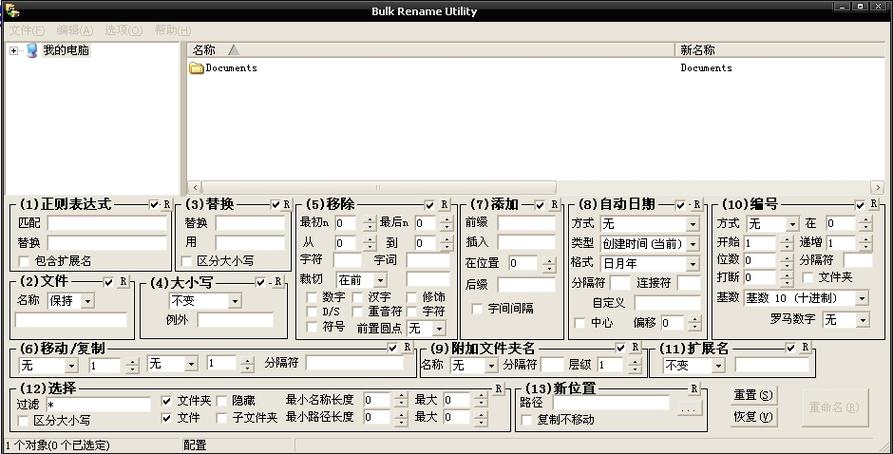This screenshot has height=454, width=893.
Task: Click the Documents folder icon in file list
Action: [196, 68]
